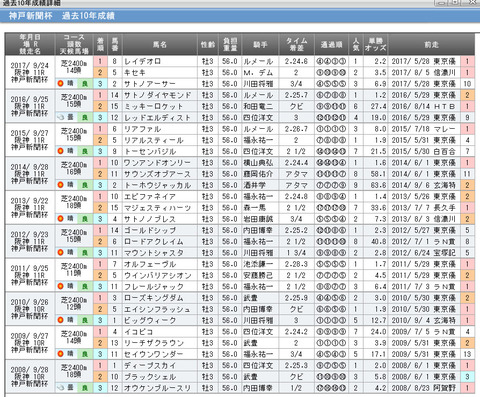Image resolution: width=480 pixels, height=397 pixels.
Task: Select horse name ロードアクレイム
Action: tap(154, 242)
